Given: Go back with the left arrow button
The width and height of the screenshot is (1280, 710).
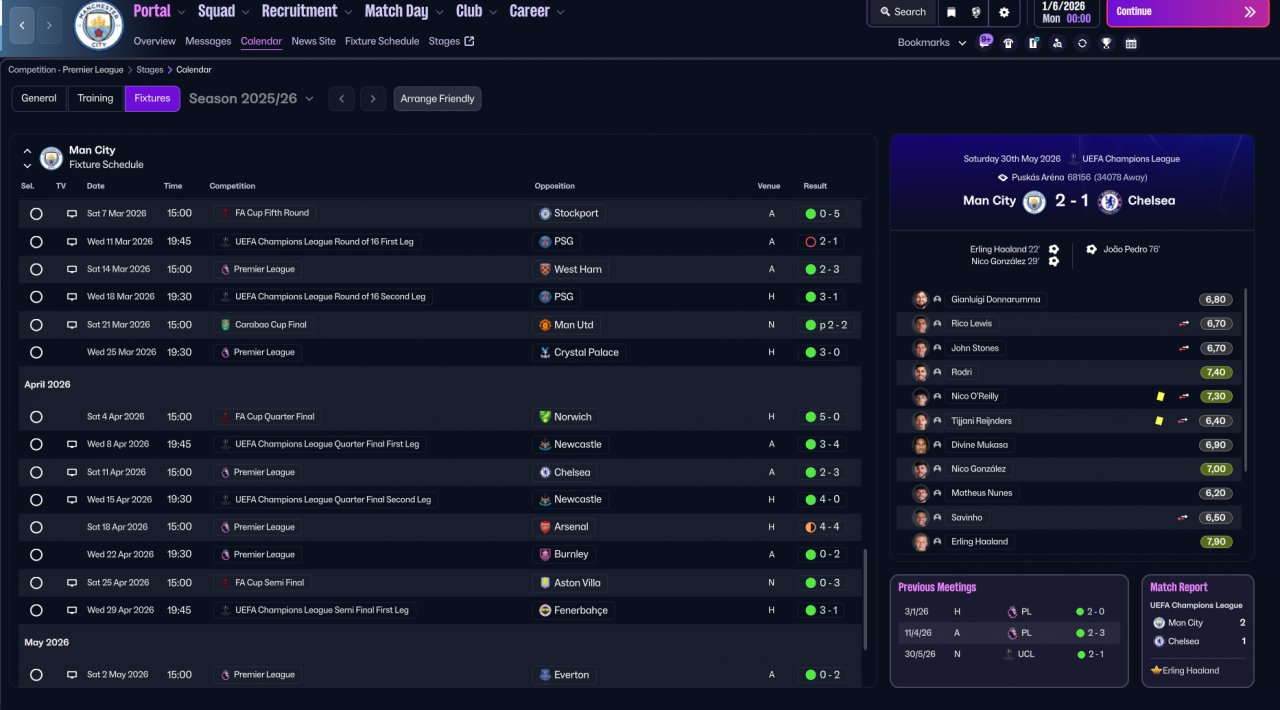Looking at the screenshot, I should (x=22, y=25).
